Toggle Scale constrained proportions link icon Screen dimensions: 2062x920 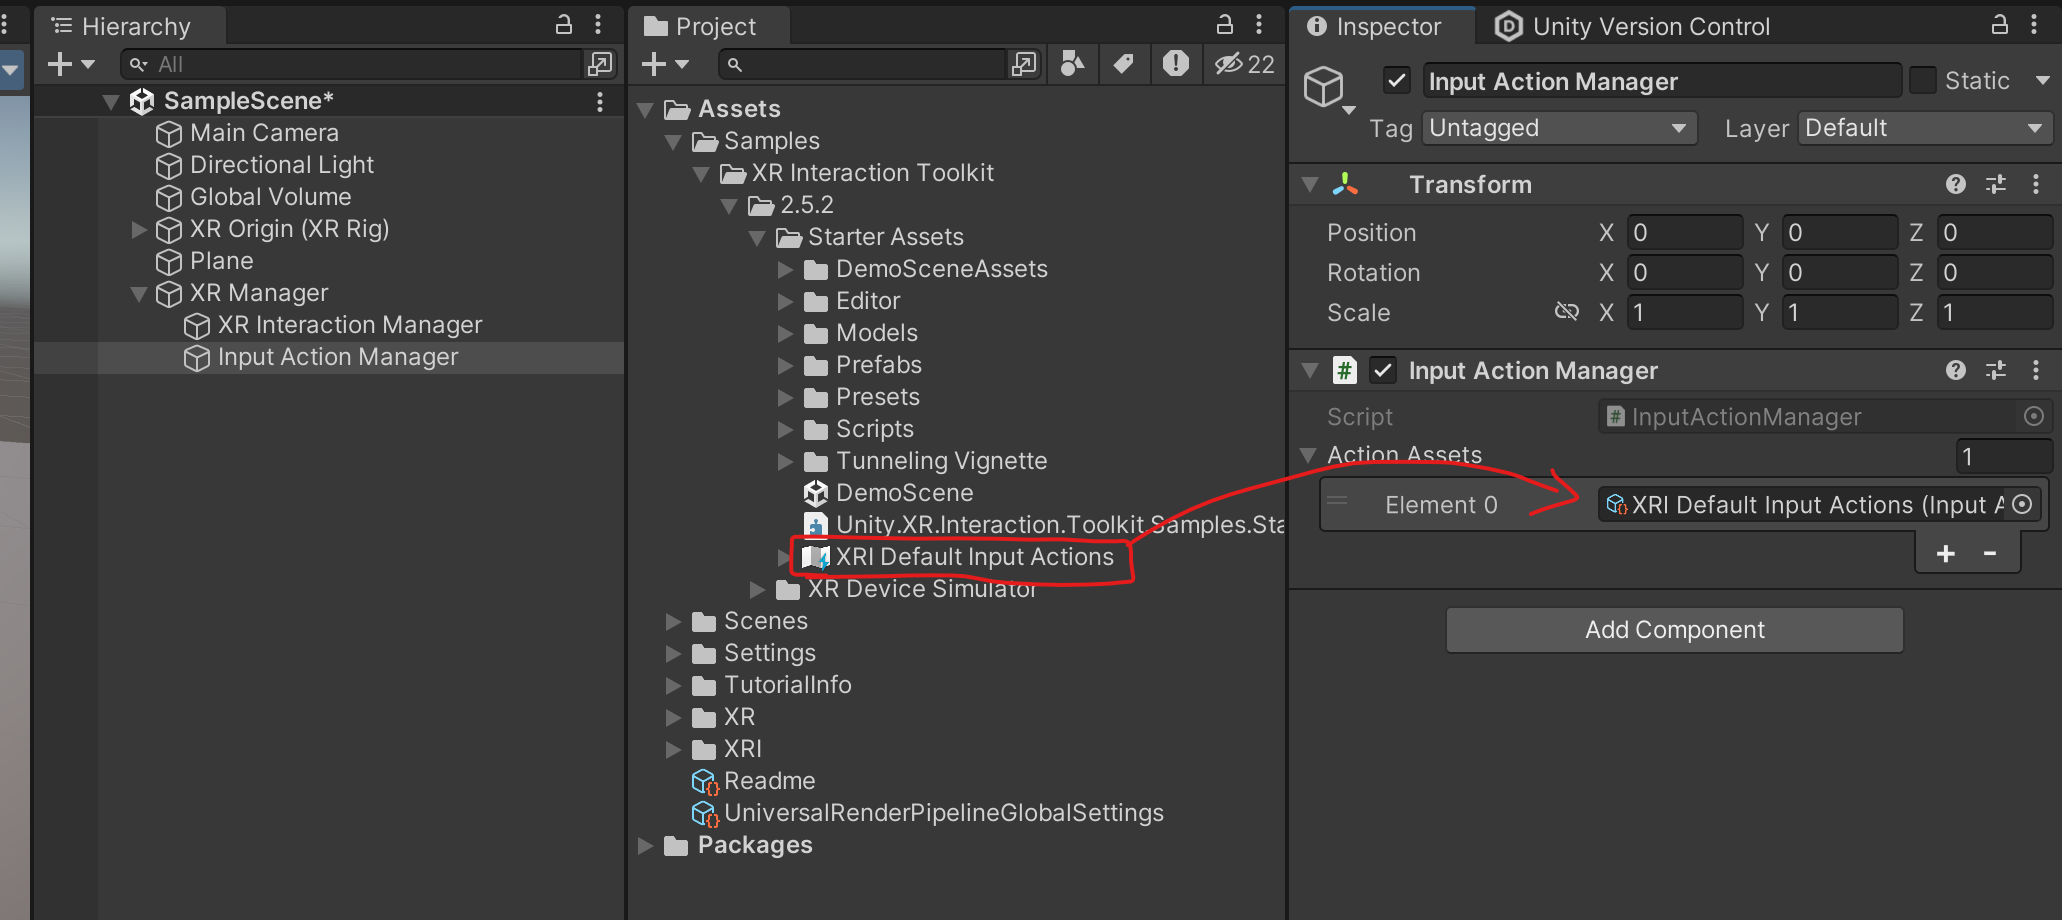[1566, 312]
